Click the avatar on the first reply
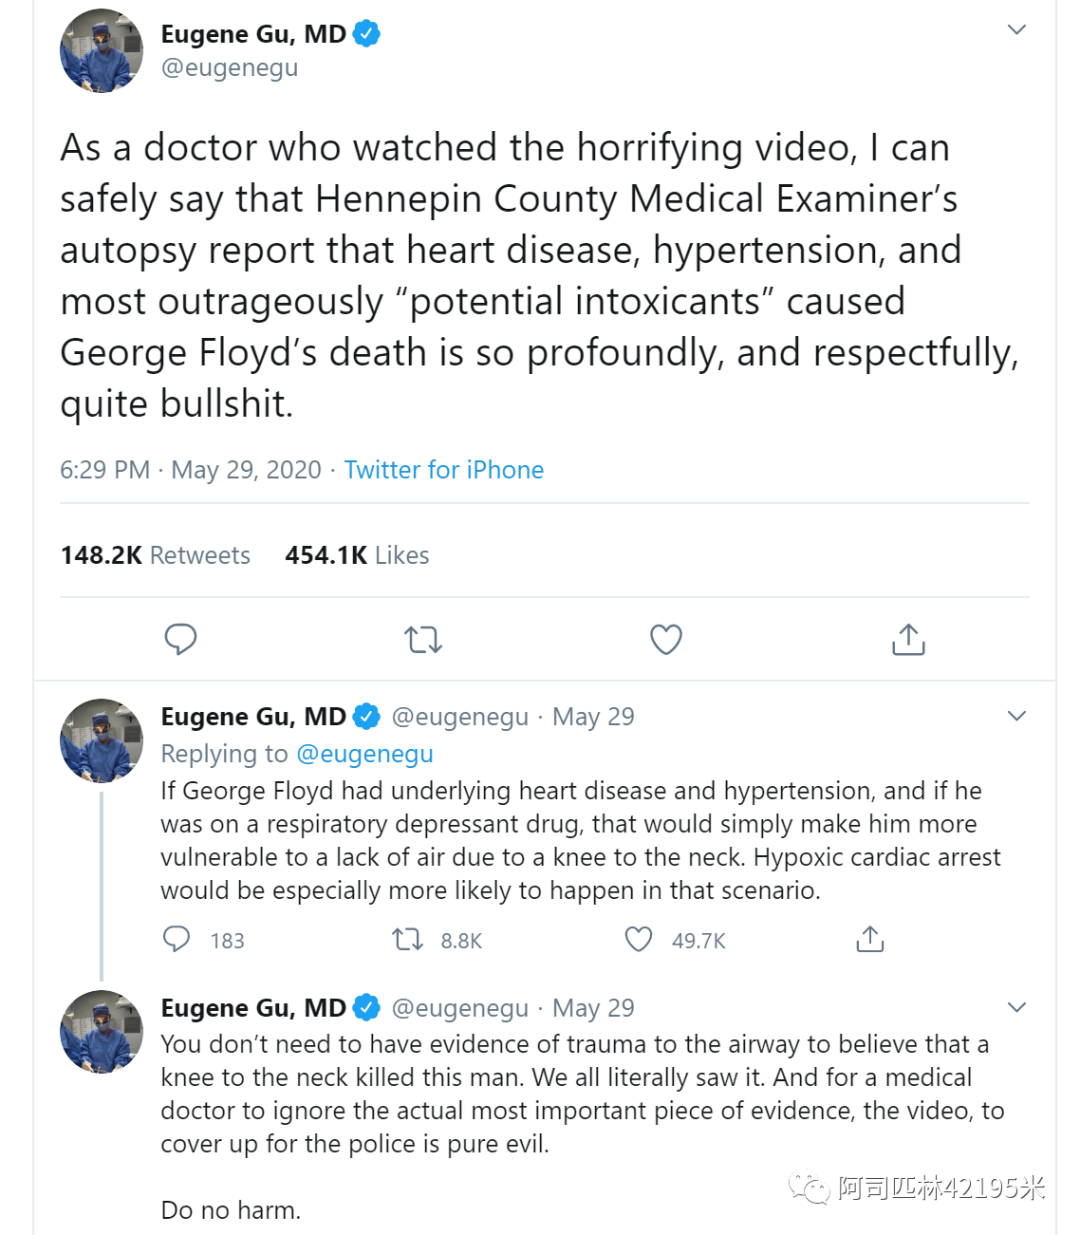Screen dimensions: 1080x1235 coord(102,740)
